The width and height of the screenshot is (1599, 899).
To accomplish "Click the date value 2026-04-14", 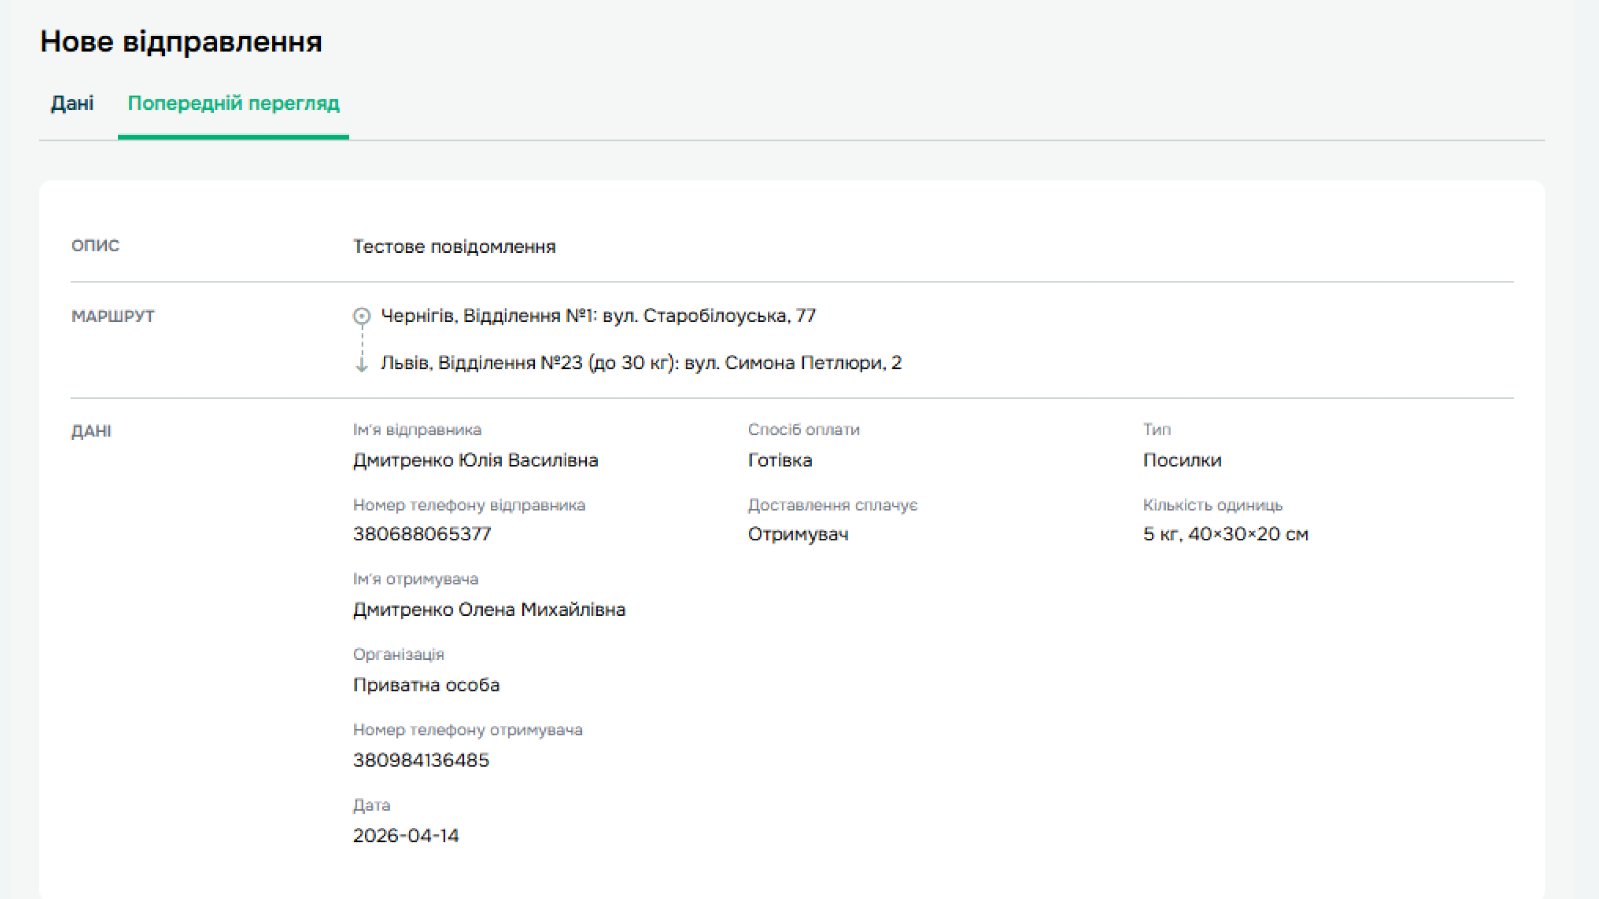I will (405, 836).
